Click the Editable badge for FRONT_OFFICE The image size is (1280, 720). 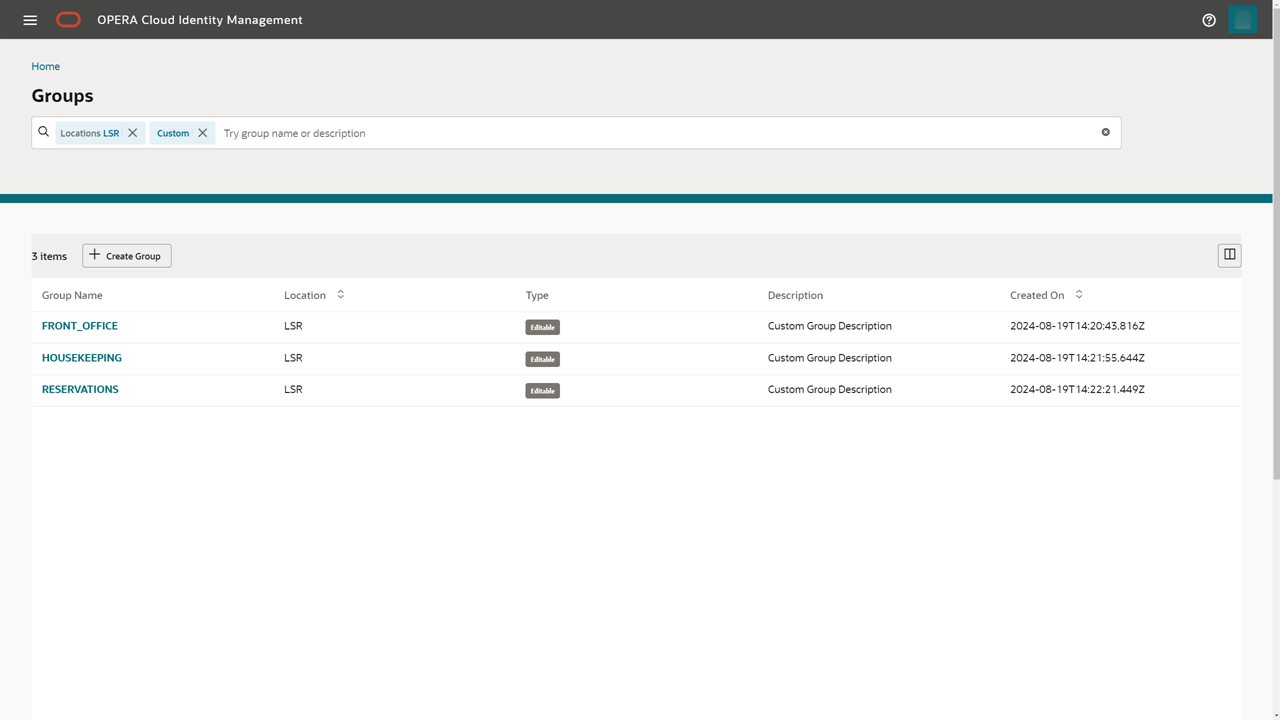pos(543,327)
